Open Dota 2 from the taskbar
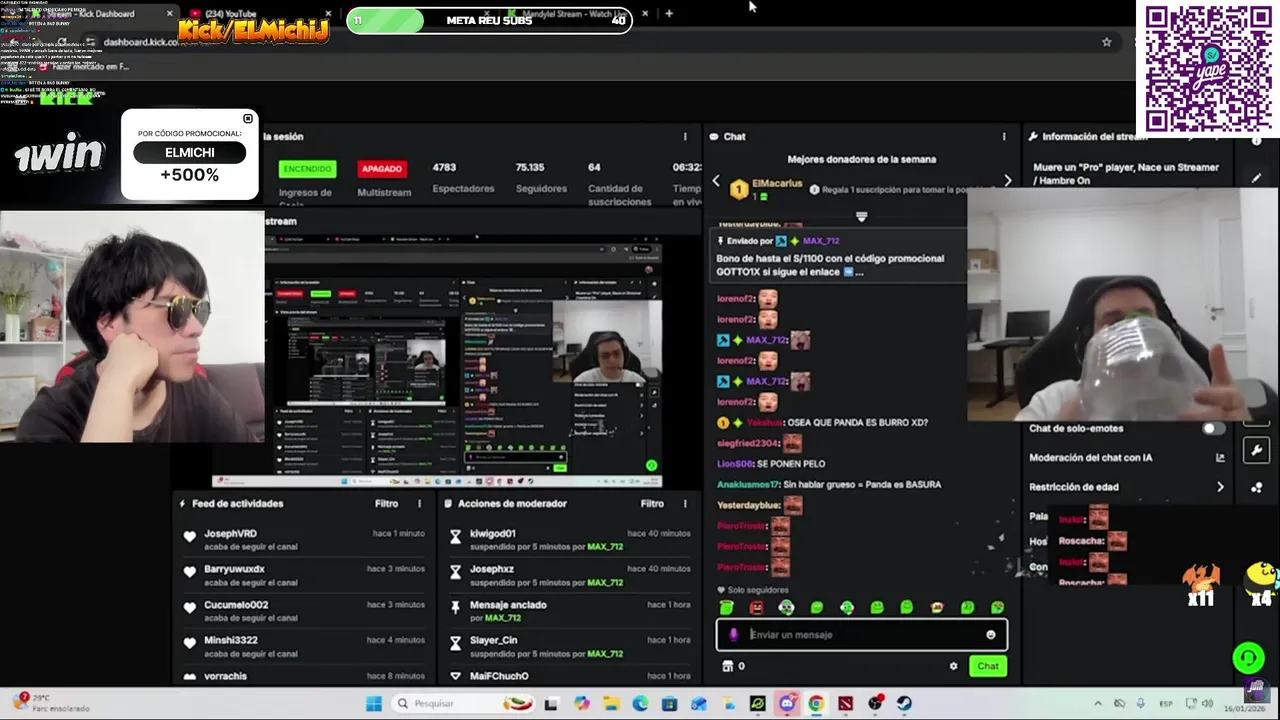 coord(845,704)
